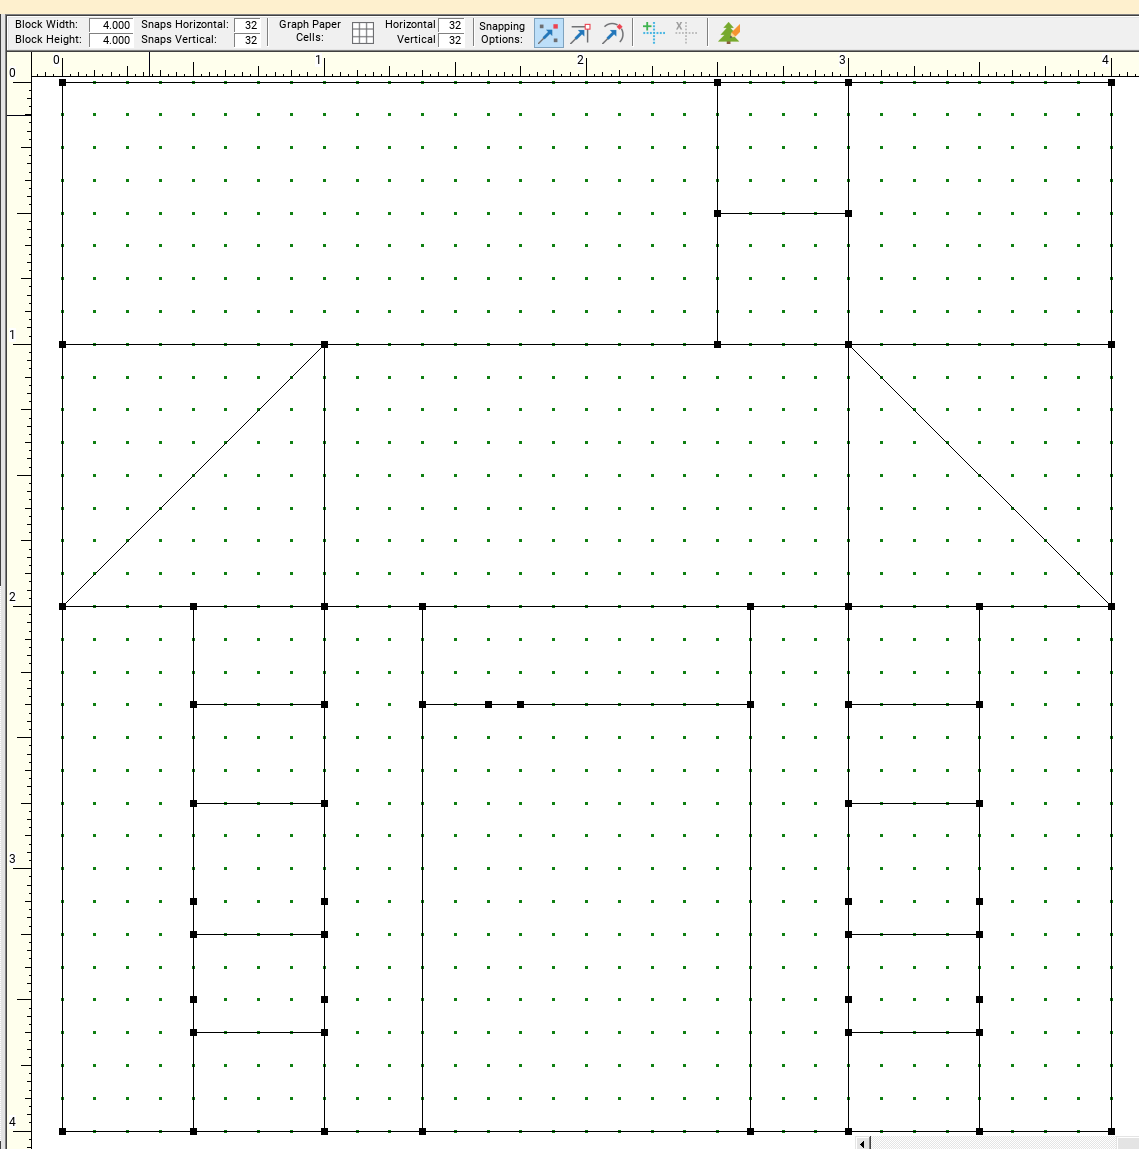Enable the snap to curved line option icon

[x=612, y=33]
